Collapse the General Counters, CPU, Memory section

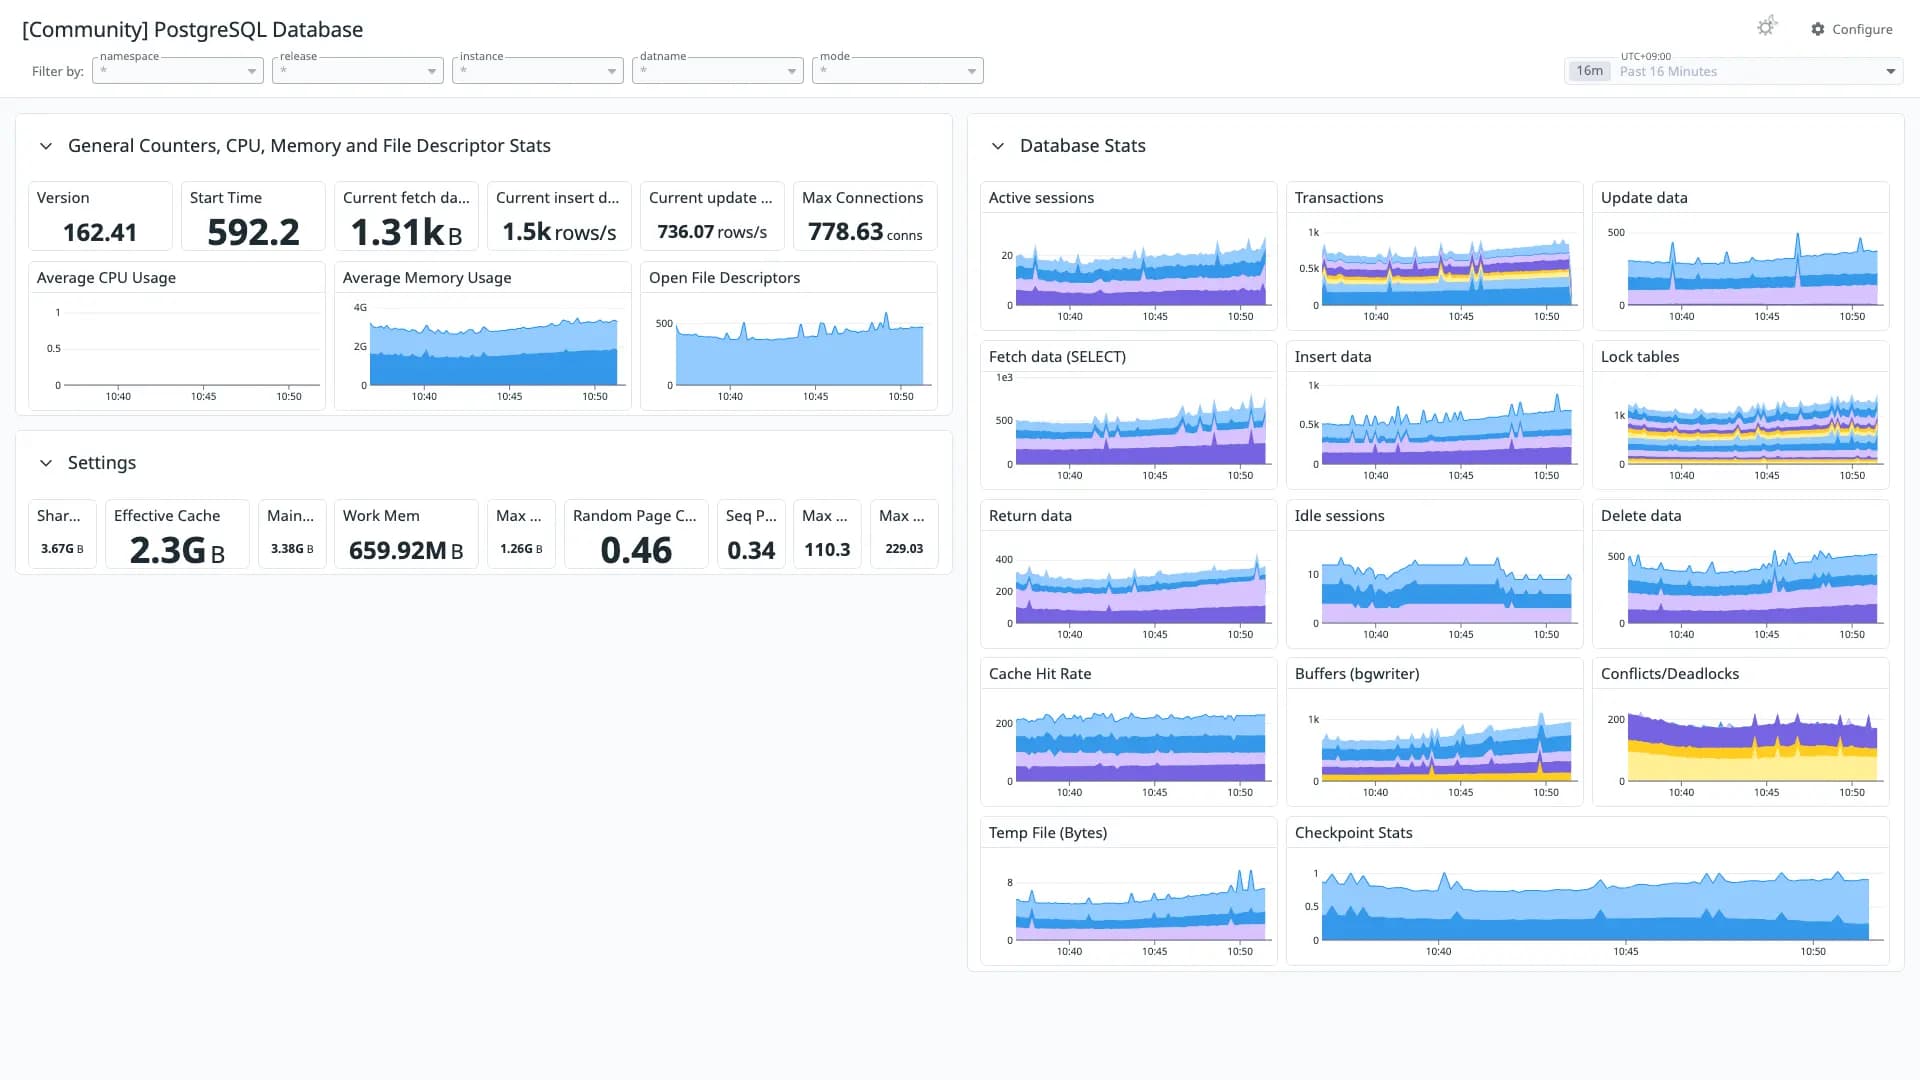[46, 146]
